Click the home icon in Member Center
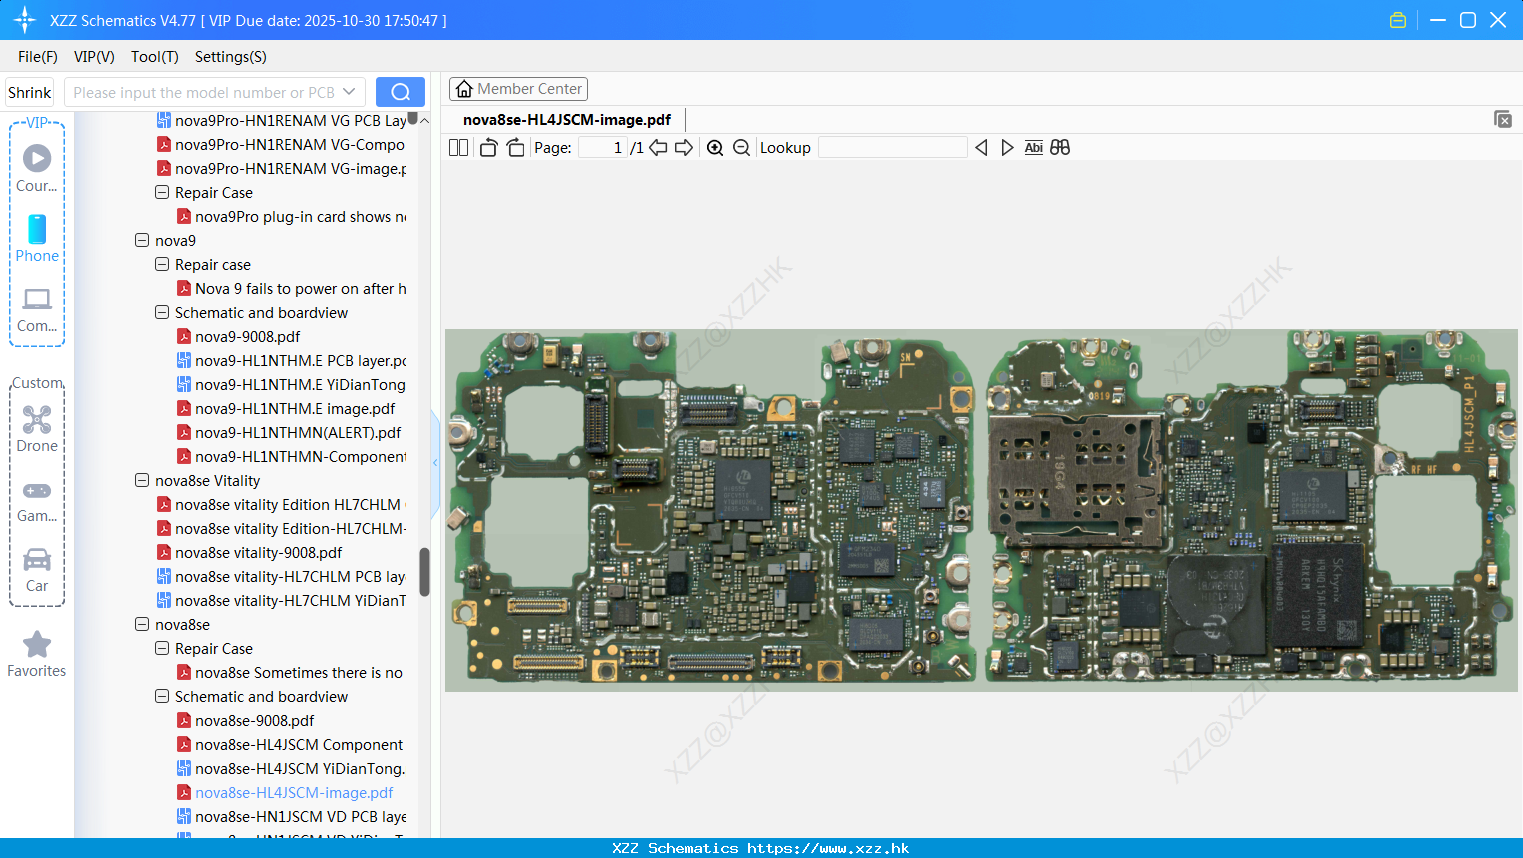 coord(464,89)
